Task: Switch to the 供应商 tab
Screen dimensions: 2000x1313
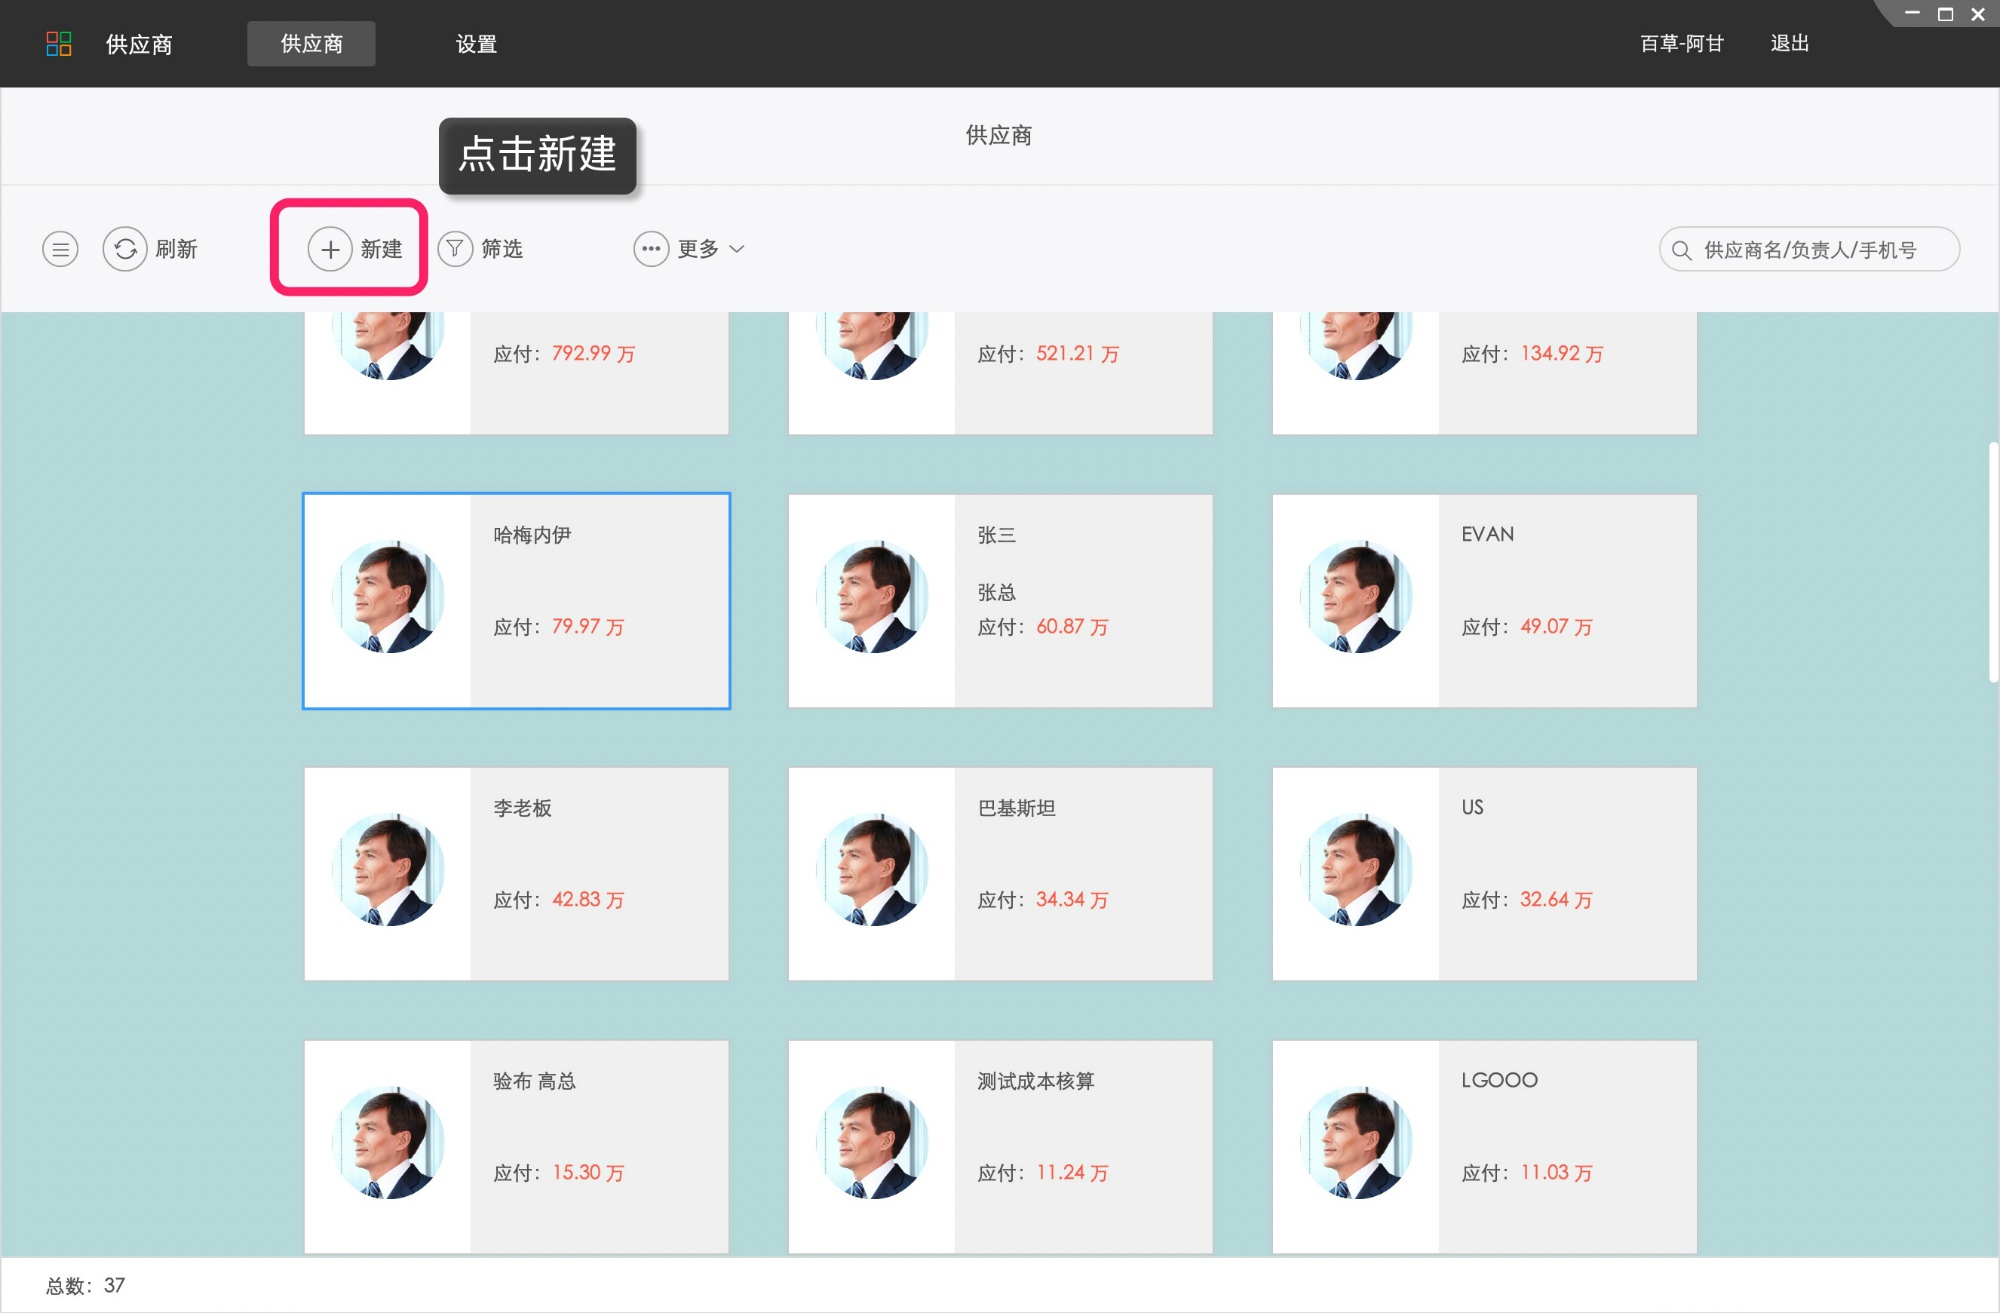Action: pos(311,44)
